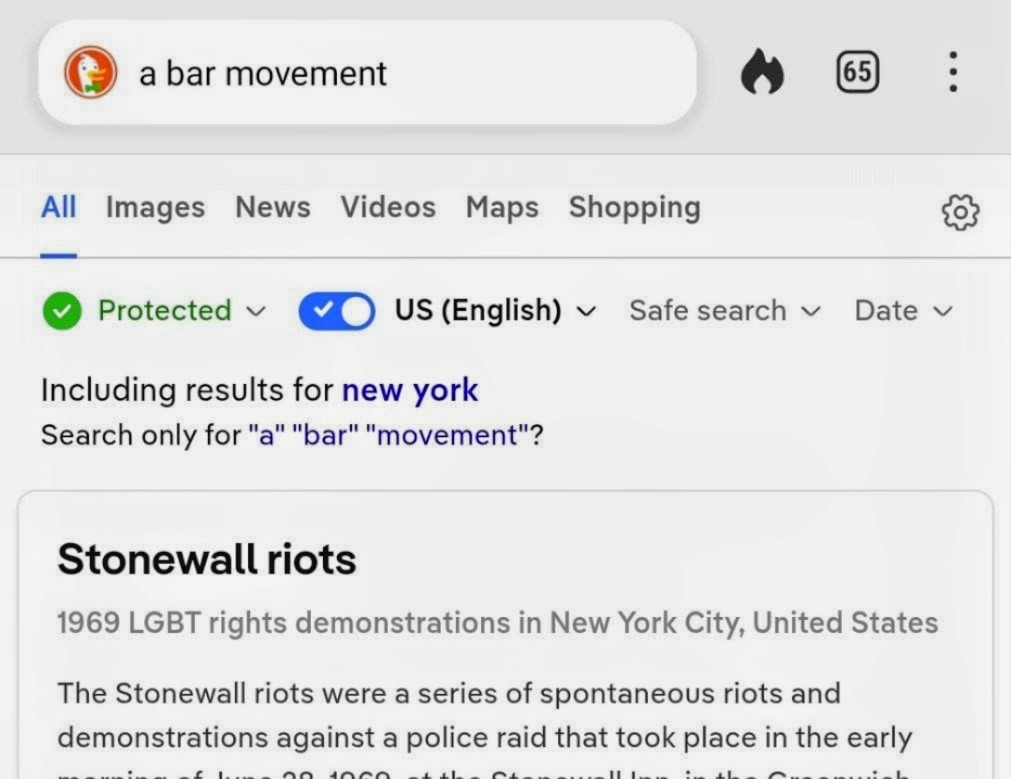Screen dimensions: 1011x779
Task: Open the US (English) region dropdown
Action: click(x=495, y=311)
